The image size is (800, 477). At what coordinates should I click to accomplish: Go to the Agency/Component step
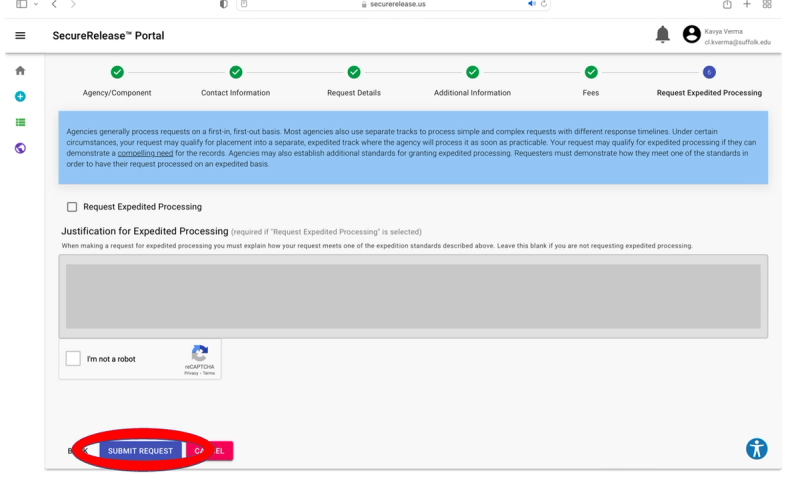(117, 81)
